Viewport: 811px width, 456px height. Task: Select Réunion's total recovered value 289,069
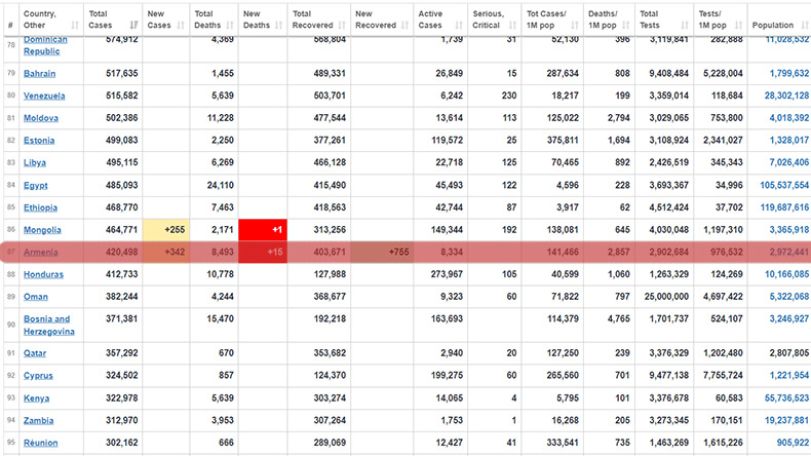pos(329,443)
